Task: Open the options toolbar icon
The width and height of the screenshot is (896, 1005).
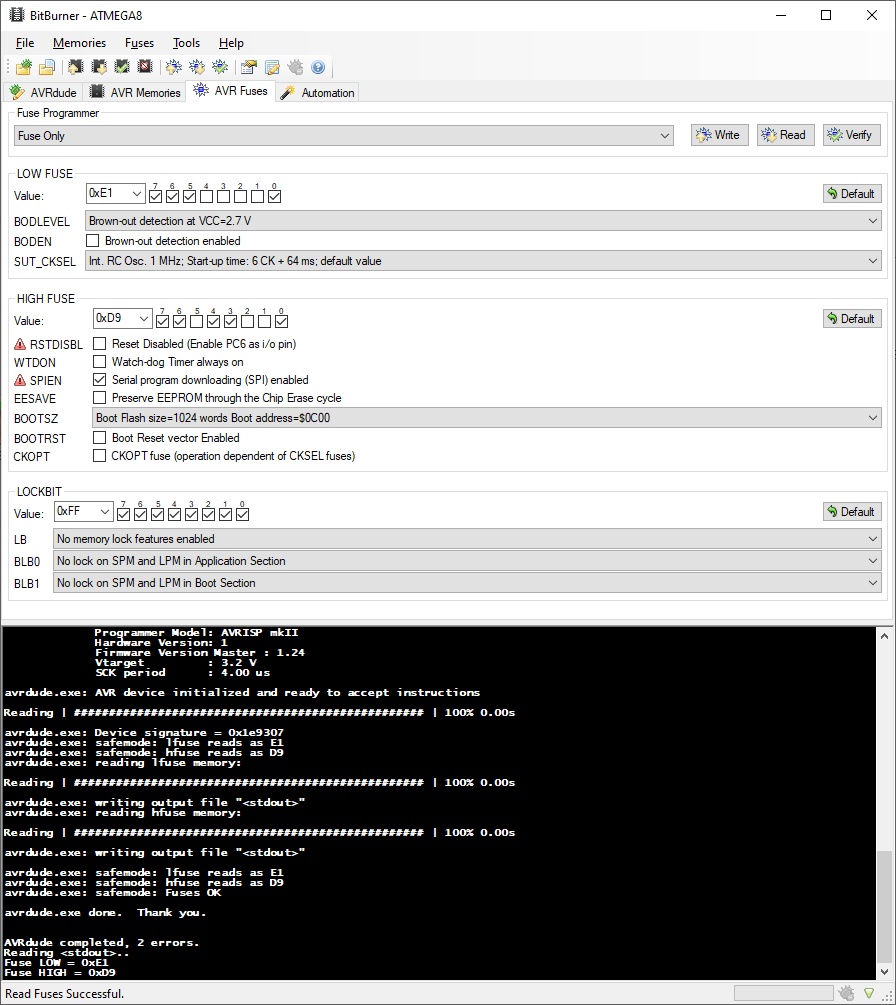Action: pyautogui.click(x=249, y=67)
